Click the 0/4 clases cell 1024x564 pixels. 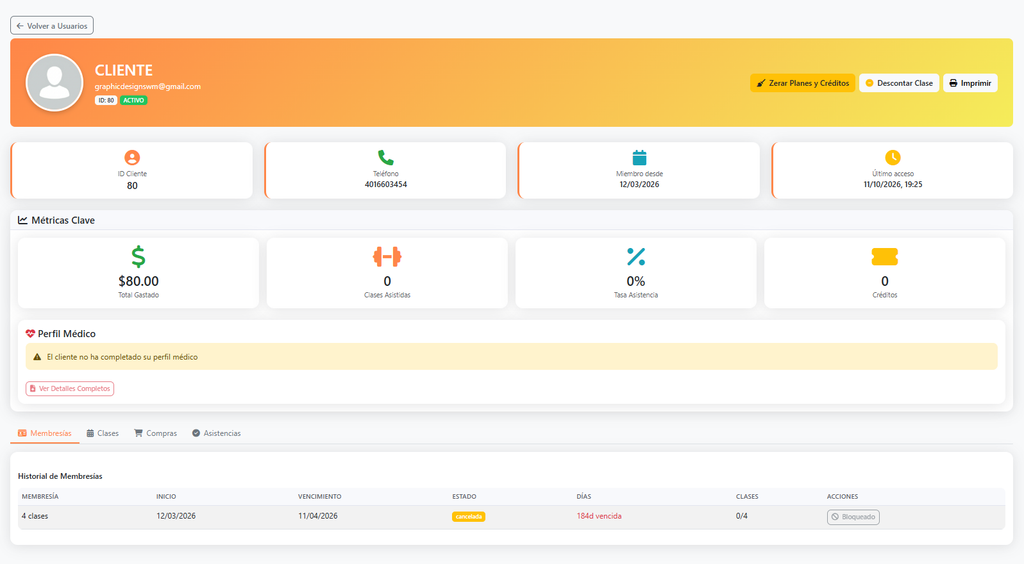click(742, 516)
